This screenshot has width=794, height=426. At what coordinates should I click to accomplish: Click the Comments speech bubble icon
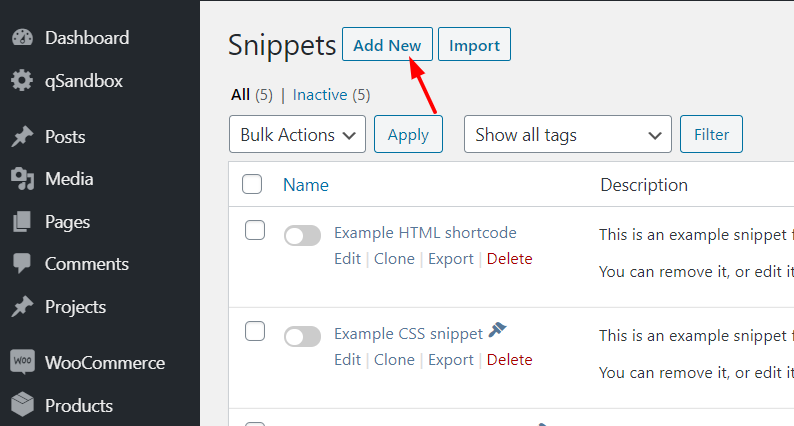click(x=22, y=264)
